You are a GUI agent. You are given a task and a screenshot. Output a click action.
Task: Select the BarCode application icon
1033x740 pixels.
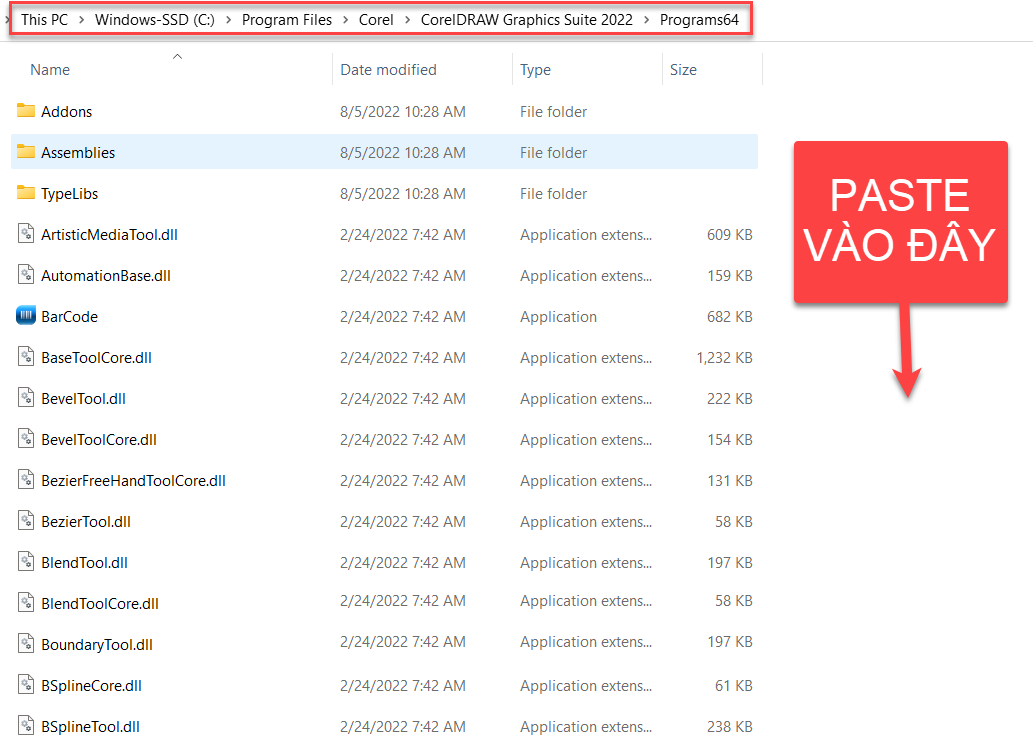pos(26,316)
